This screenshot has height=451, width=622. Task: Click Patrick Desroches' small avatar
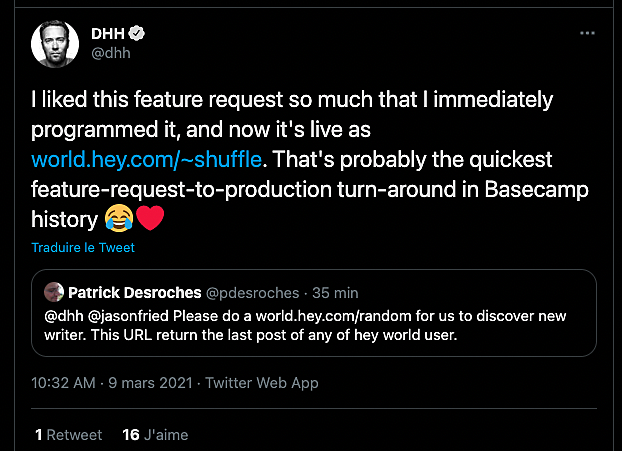(x=54, y=292)
